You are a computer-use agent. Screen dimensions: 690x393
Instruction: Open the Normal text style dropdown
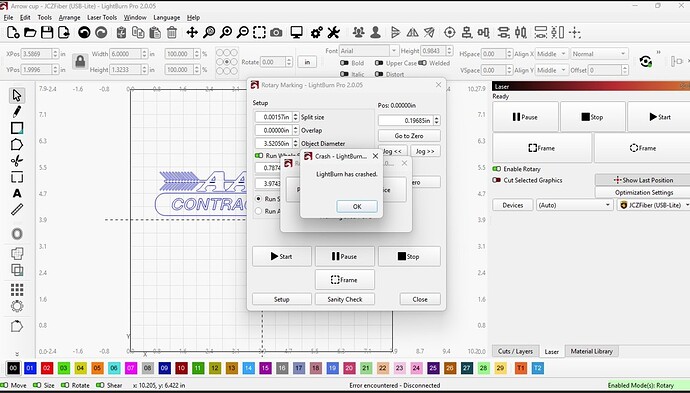pyautogui.click(x=599, y=54)
